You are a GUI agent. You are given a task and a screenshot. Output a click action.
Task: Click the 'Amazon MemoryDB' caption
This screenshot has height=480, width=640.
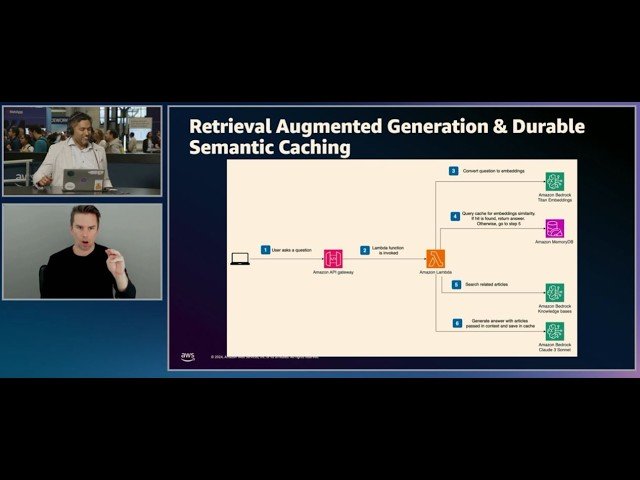pos(554,242)
